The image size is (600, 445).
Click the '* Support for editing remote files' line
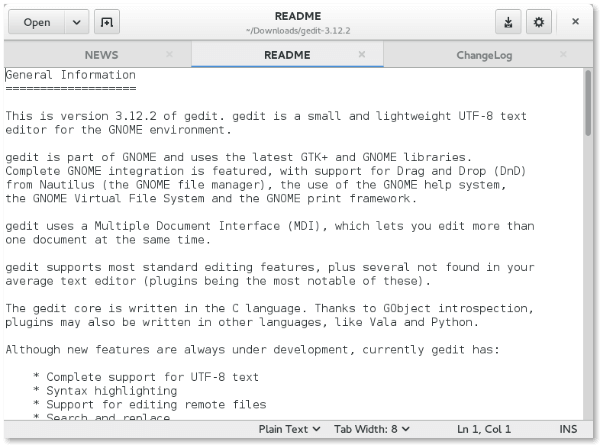click(x=149, y=404)
